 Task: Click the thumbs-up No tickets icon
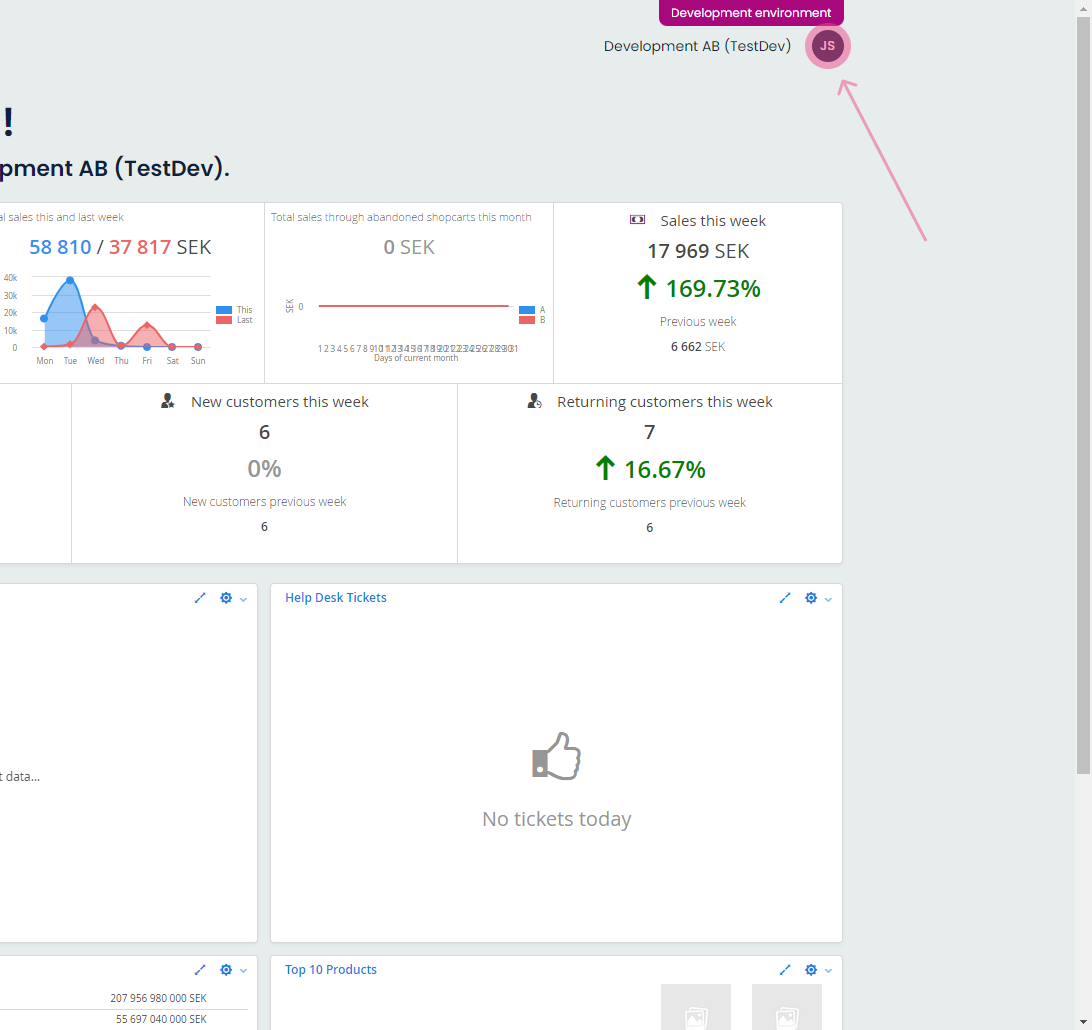point(556,756)
